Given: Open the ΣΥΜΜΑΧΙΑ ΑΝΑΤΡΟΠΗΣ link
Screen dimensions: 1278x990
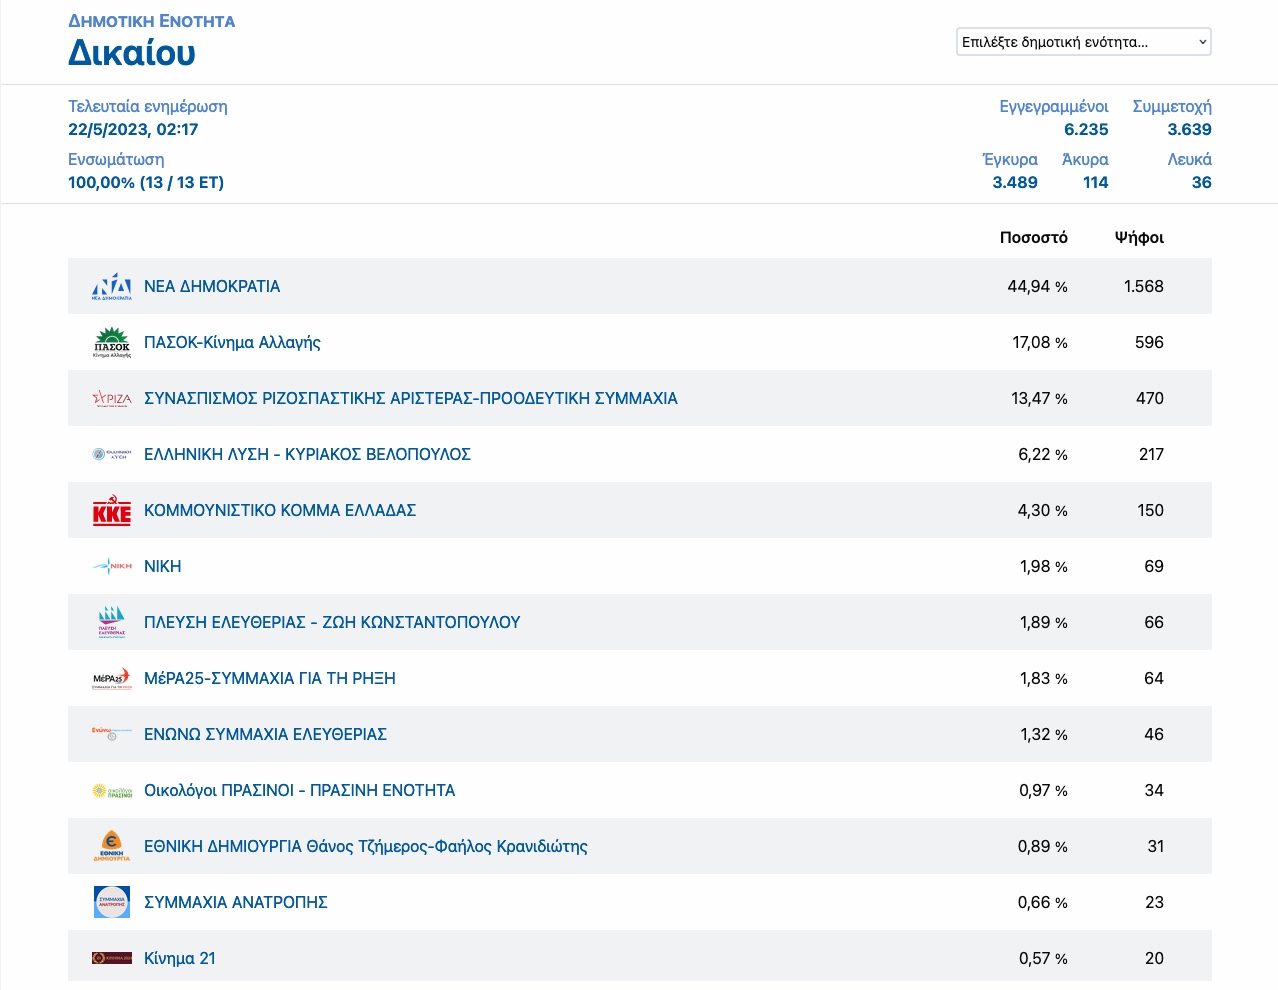Looking at the screenshot, I should click(x=236, y=902).
